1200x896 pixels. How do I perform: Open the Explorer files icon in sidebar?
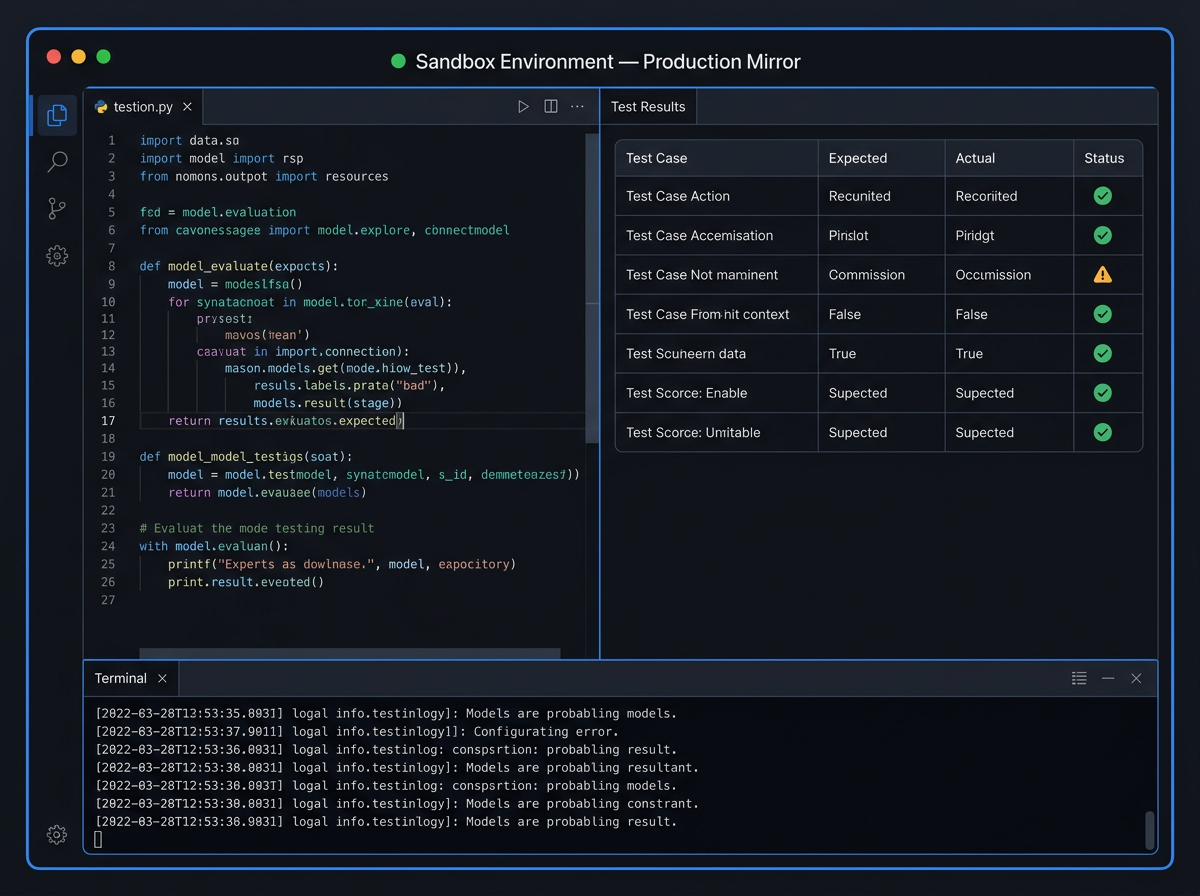[57, 115]
